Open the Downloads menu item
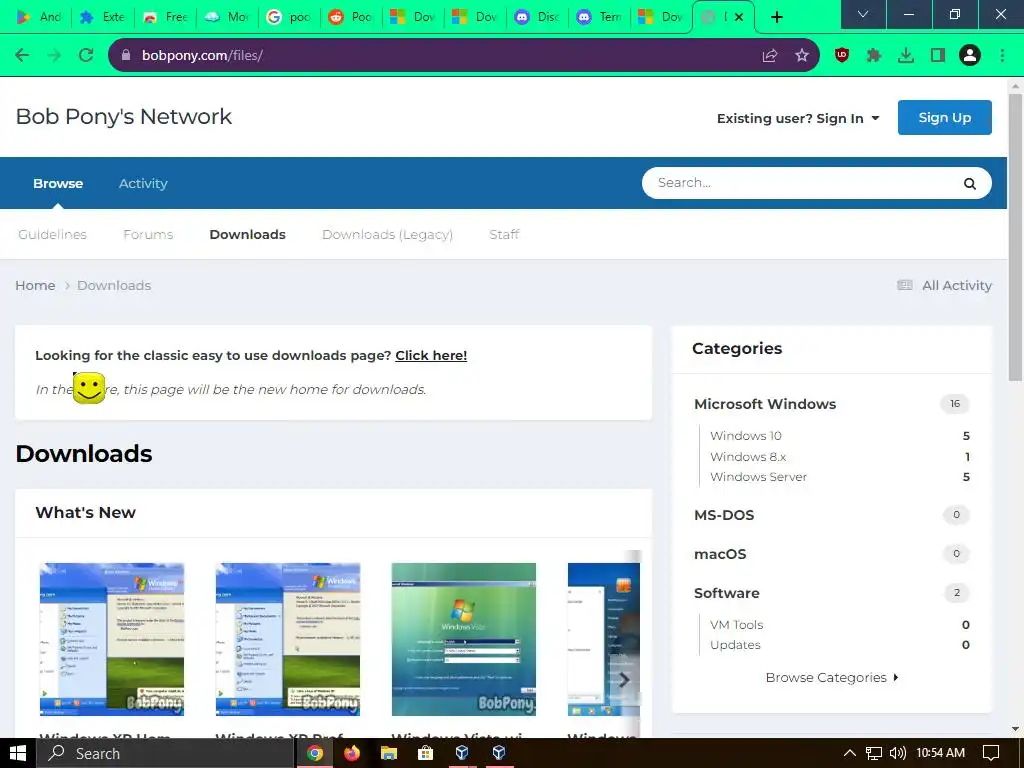The image size is (1024, 768). (x=248, y=234)
